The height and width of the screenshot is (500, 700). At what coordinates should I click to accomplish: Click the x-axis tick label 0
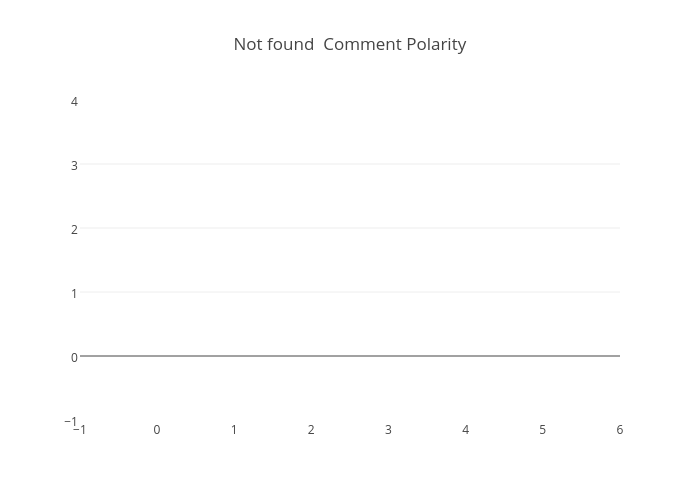pyautogui.click(x=157, y=430)
